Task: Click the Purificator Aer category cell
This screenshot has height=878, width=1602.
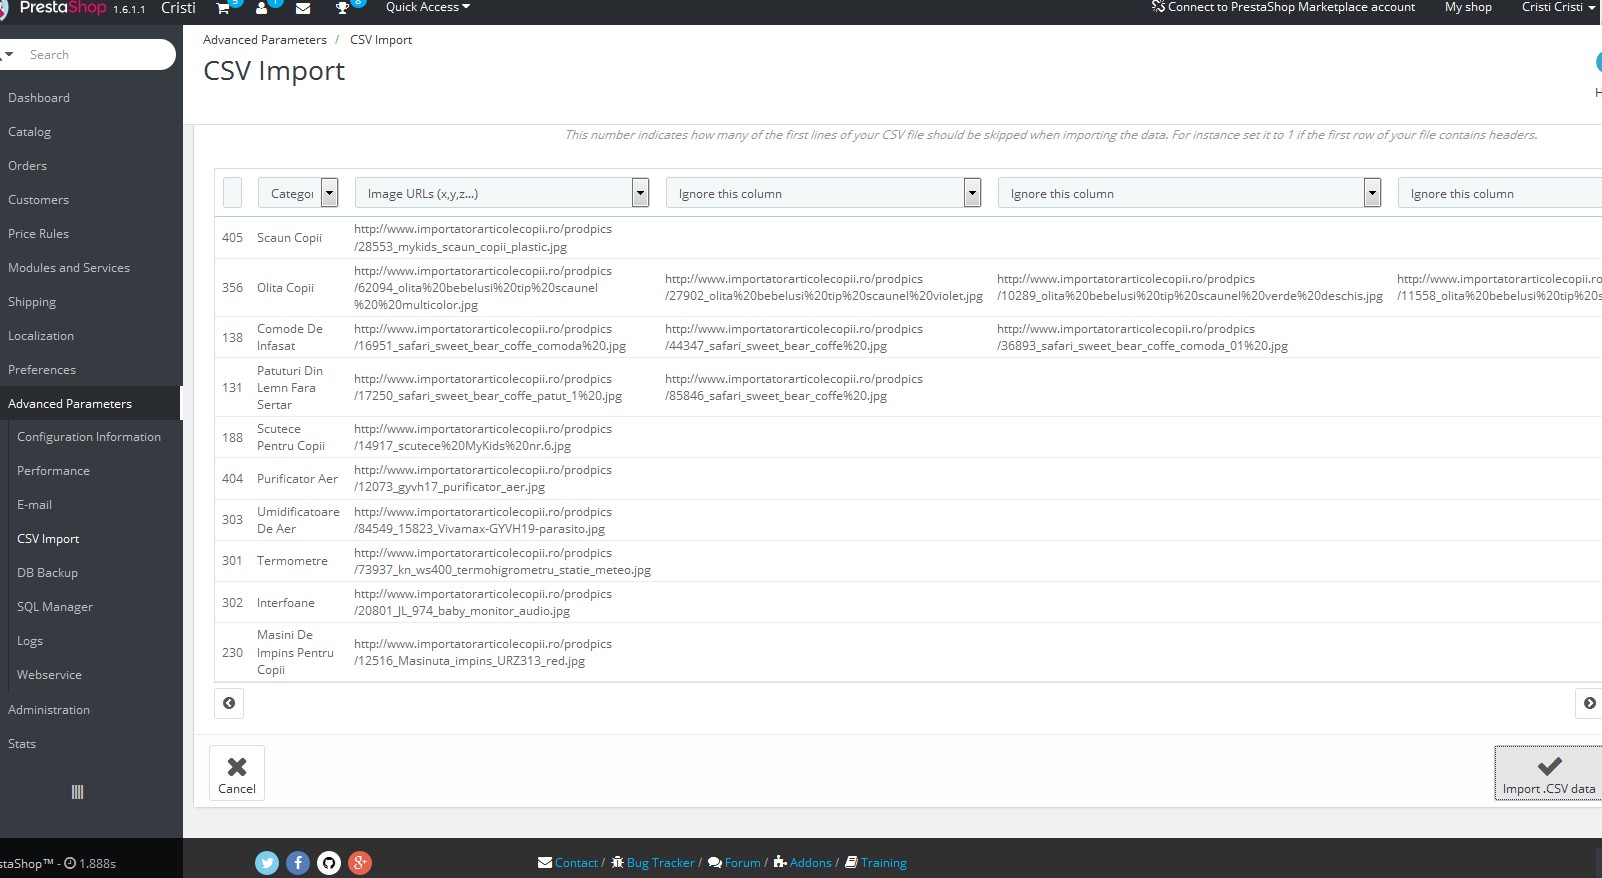Action: (x=297, y=479)
